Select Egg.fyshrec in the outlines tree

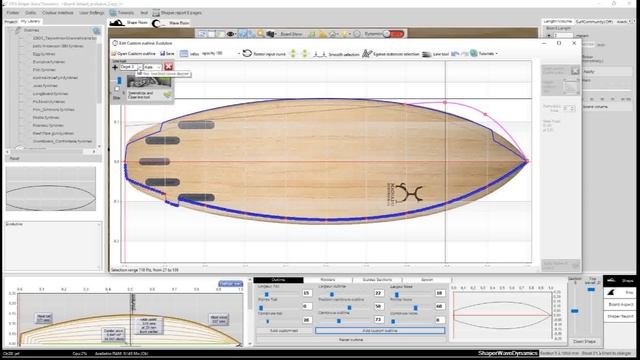pos(44,54)
